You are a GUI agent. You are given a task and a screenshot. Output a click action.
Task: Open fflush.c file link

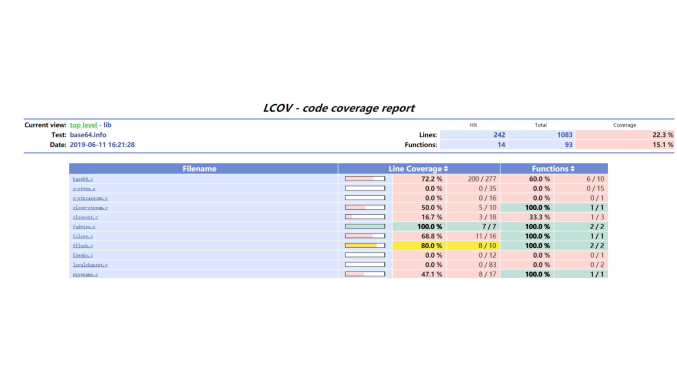(x=82, y=246)
